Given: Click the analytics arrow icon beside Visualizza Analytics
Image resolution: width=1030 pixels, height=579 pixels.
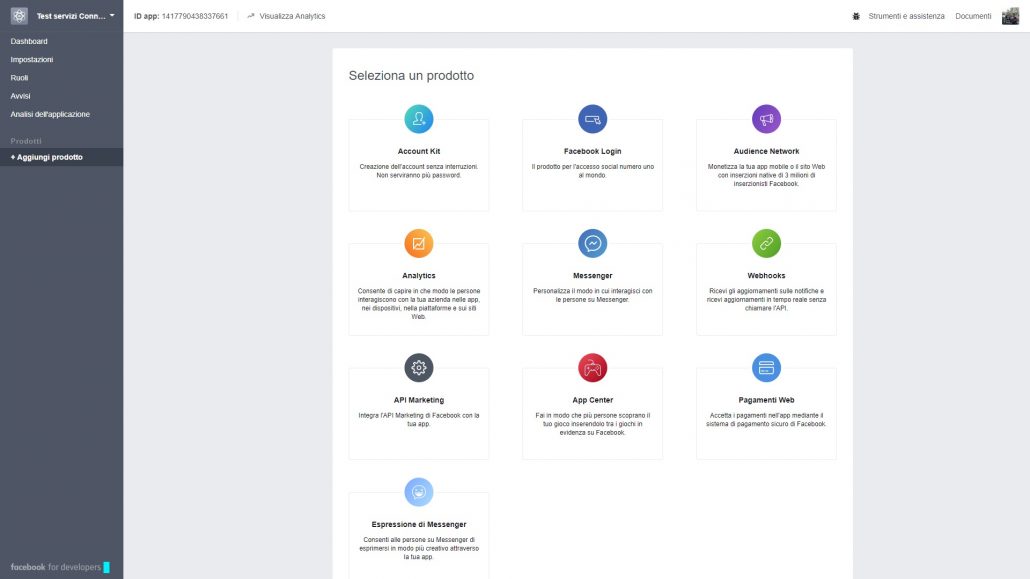Looking at the screenshot, I should tap(250, 16).
